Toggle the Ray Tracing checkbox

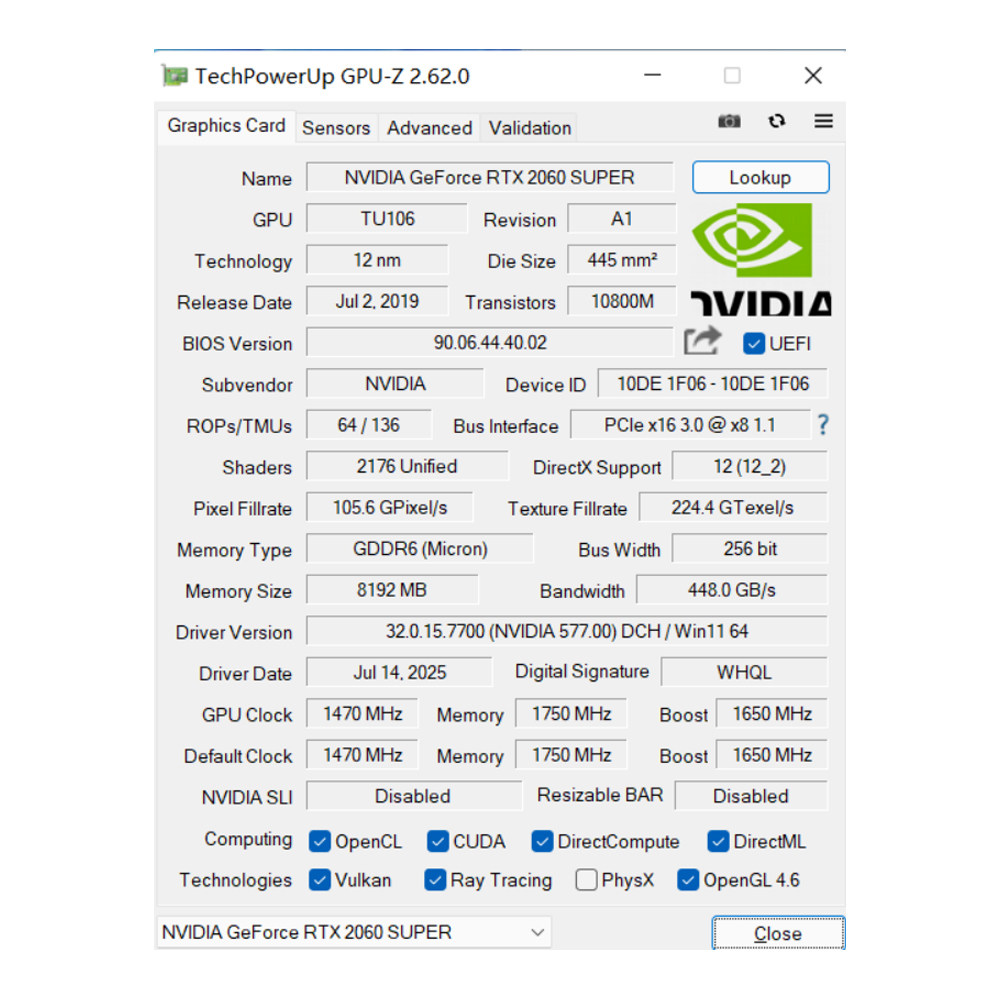435,880
